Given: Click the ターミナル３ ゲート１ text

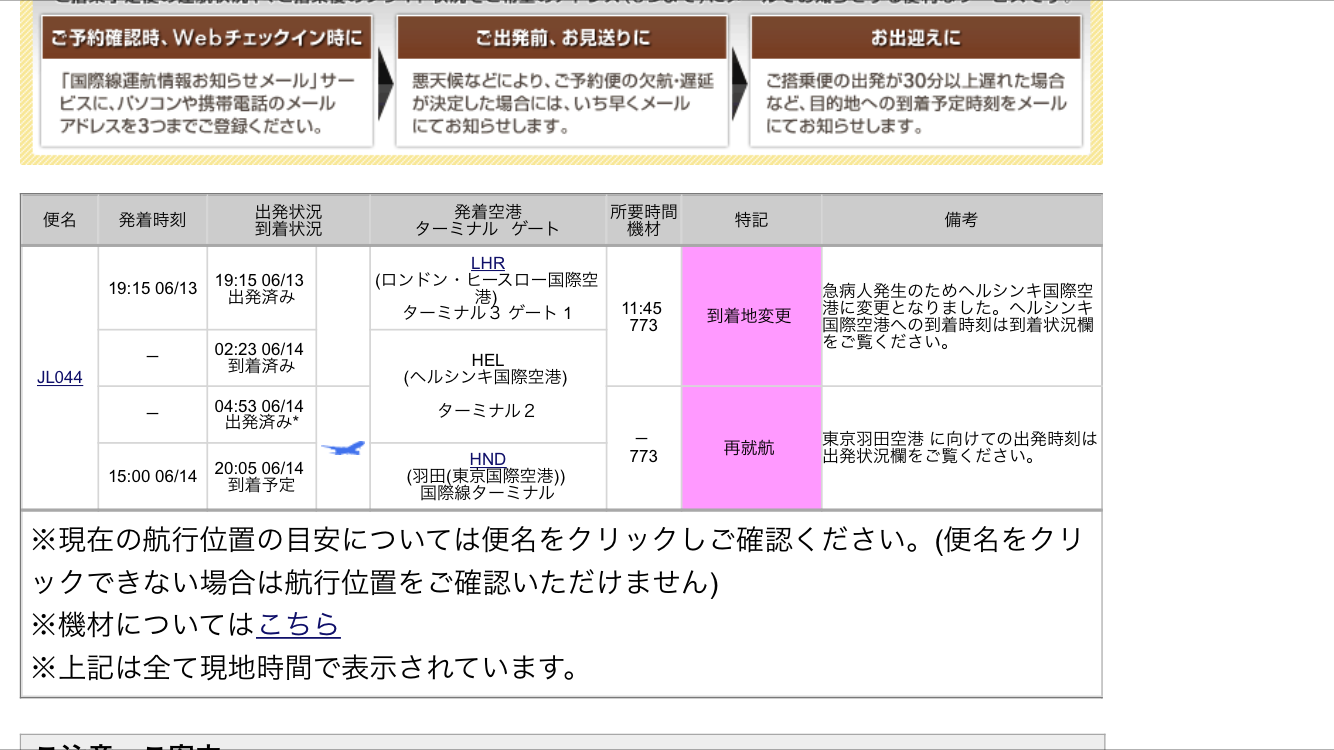Looking at the screenshot, I should pos(488,313).
